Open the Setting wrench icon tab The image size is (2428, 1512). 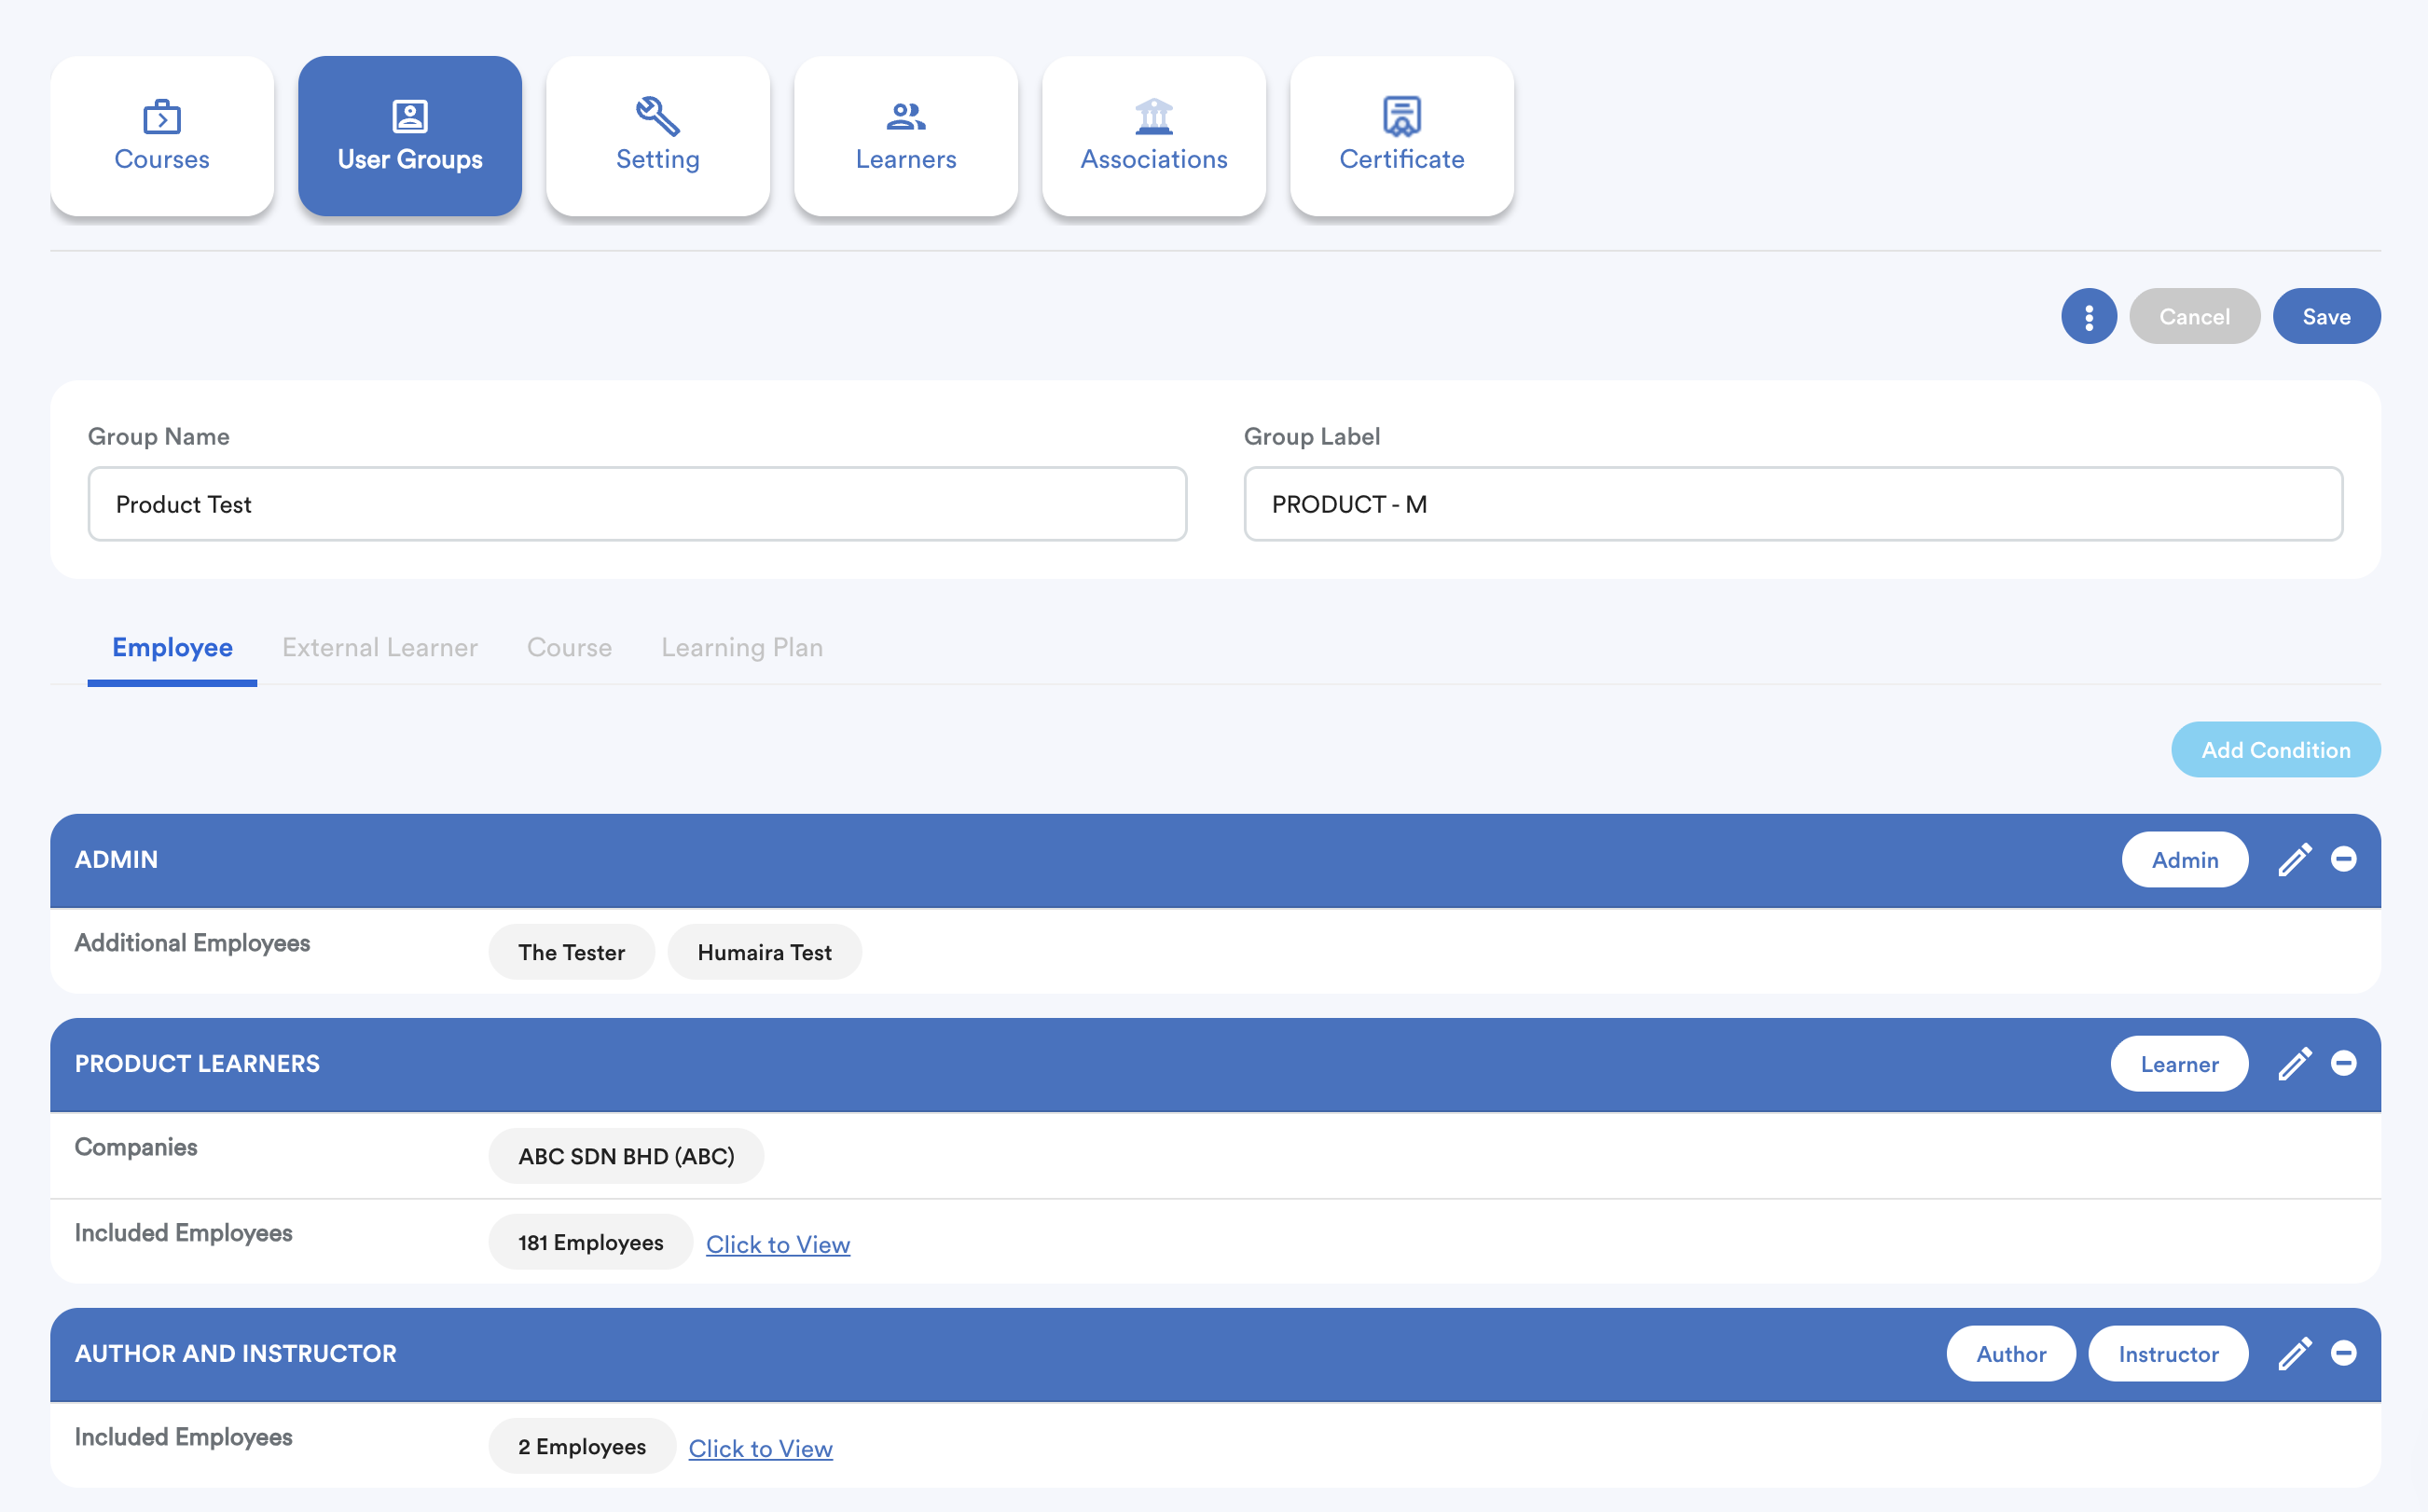point(657,136)
